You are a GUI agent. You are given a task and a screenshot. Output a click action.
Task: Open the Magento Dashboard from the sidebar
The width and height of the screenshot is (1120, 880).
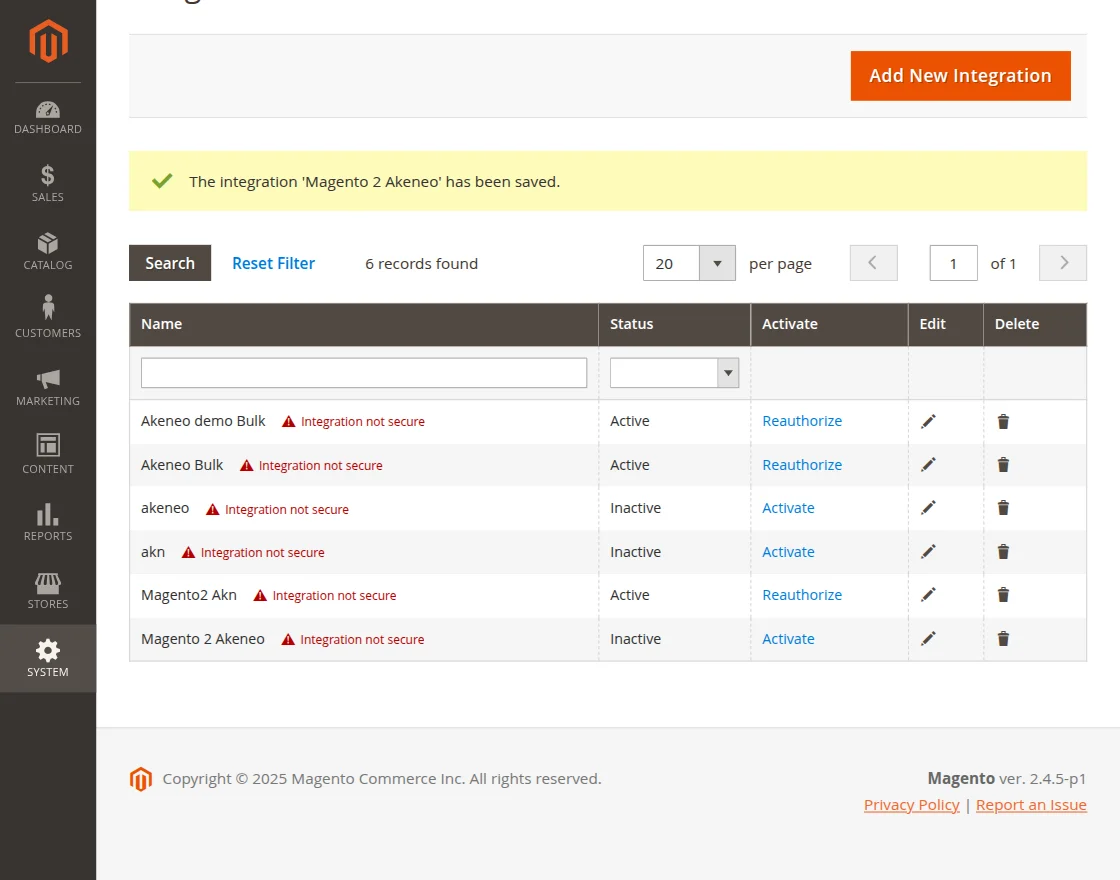pos(47,114)
